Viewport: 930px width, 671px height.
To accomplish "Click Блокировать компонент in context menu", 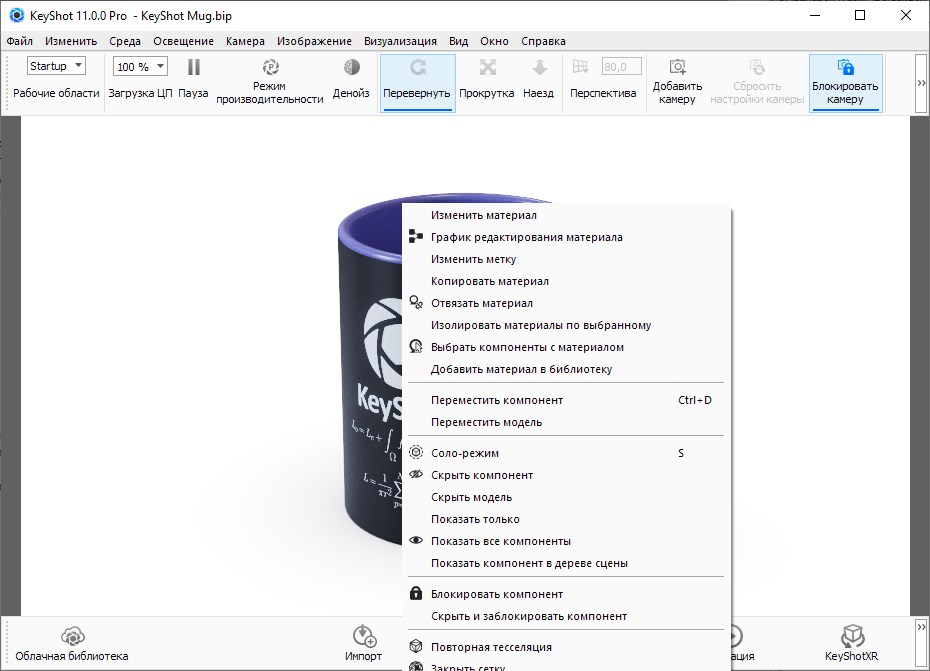I will click(x=496, y=594).
